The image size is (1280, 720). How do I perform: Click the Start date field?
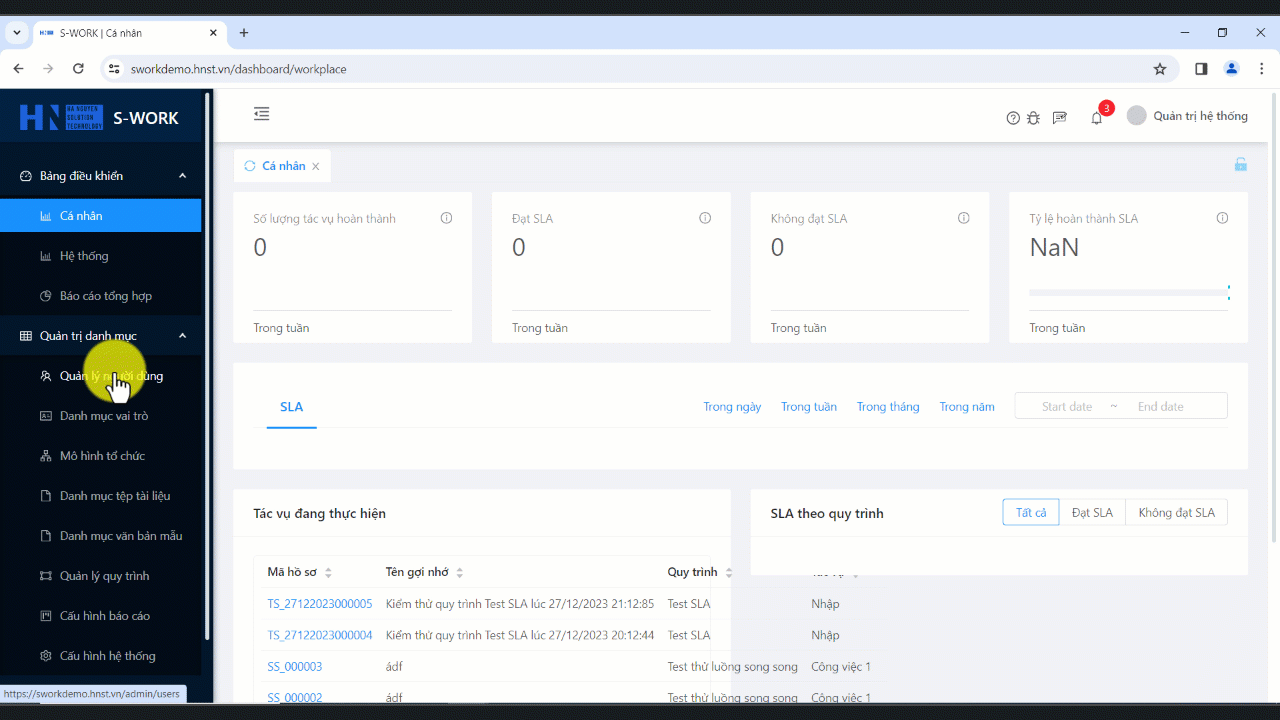pyautogui.click(x=1067, y=407)
